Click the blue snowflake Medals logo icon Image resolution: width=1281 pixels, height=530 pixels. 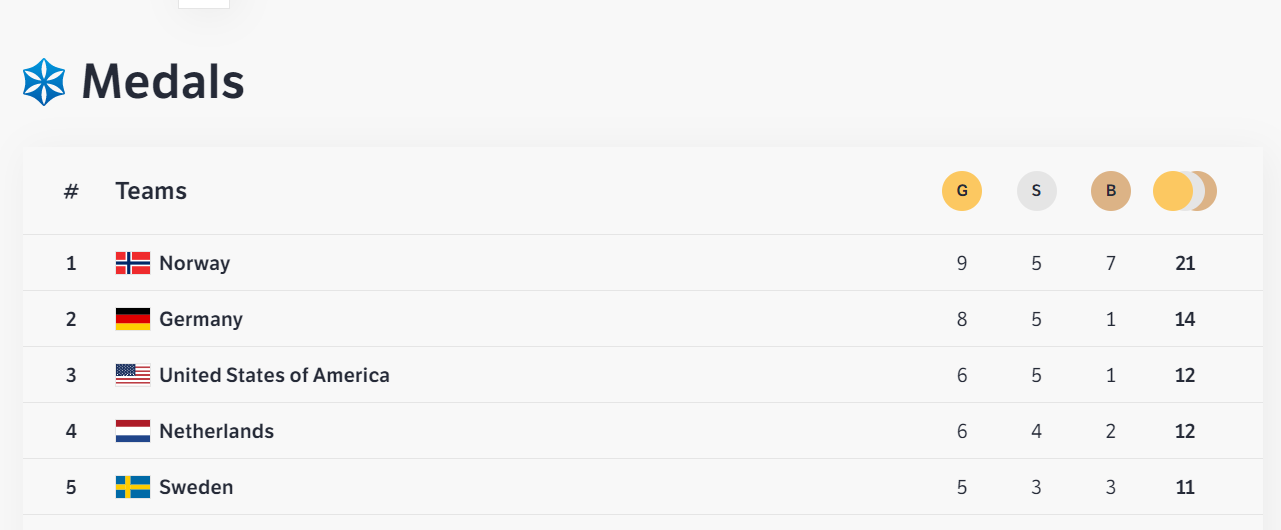[44, 82]
